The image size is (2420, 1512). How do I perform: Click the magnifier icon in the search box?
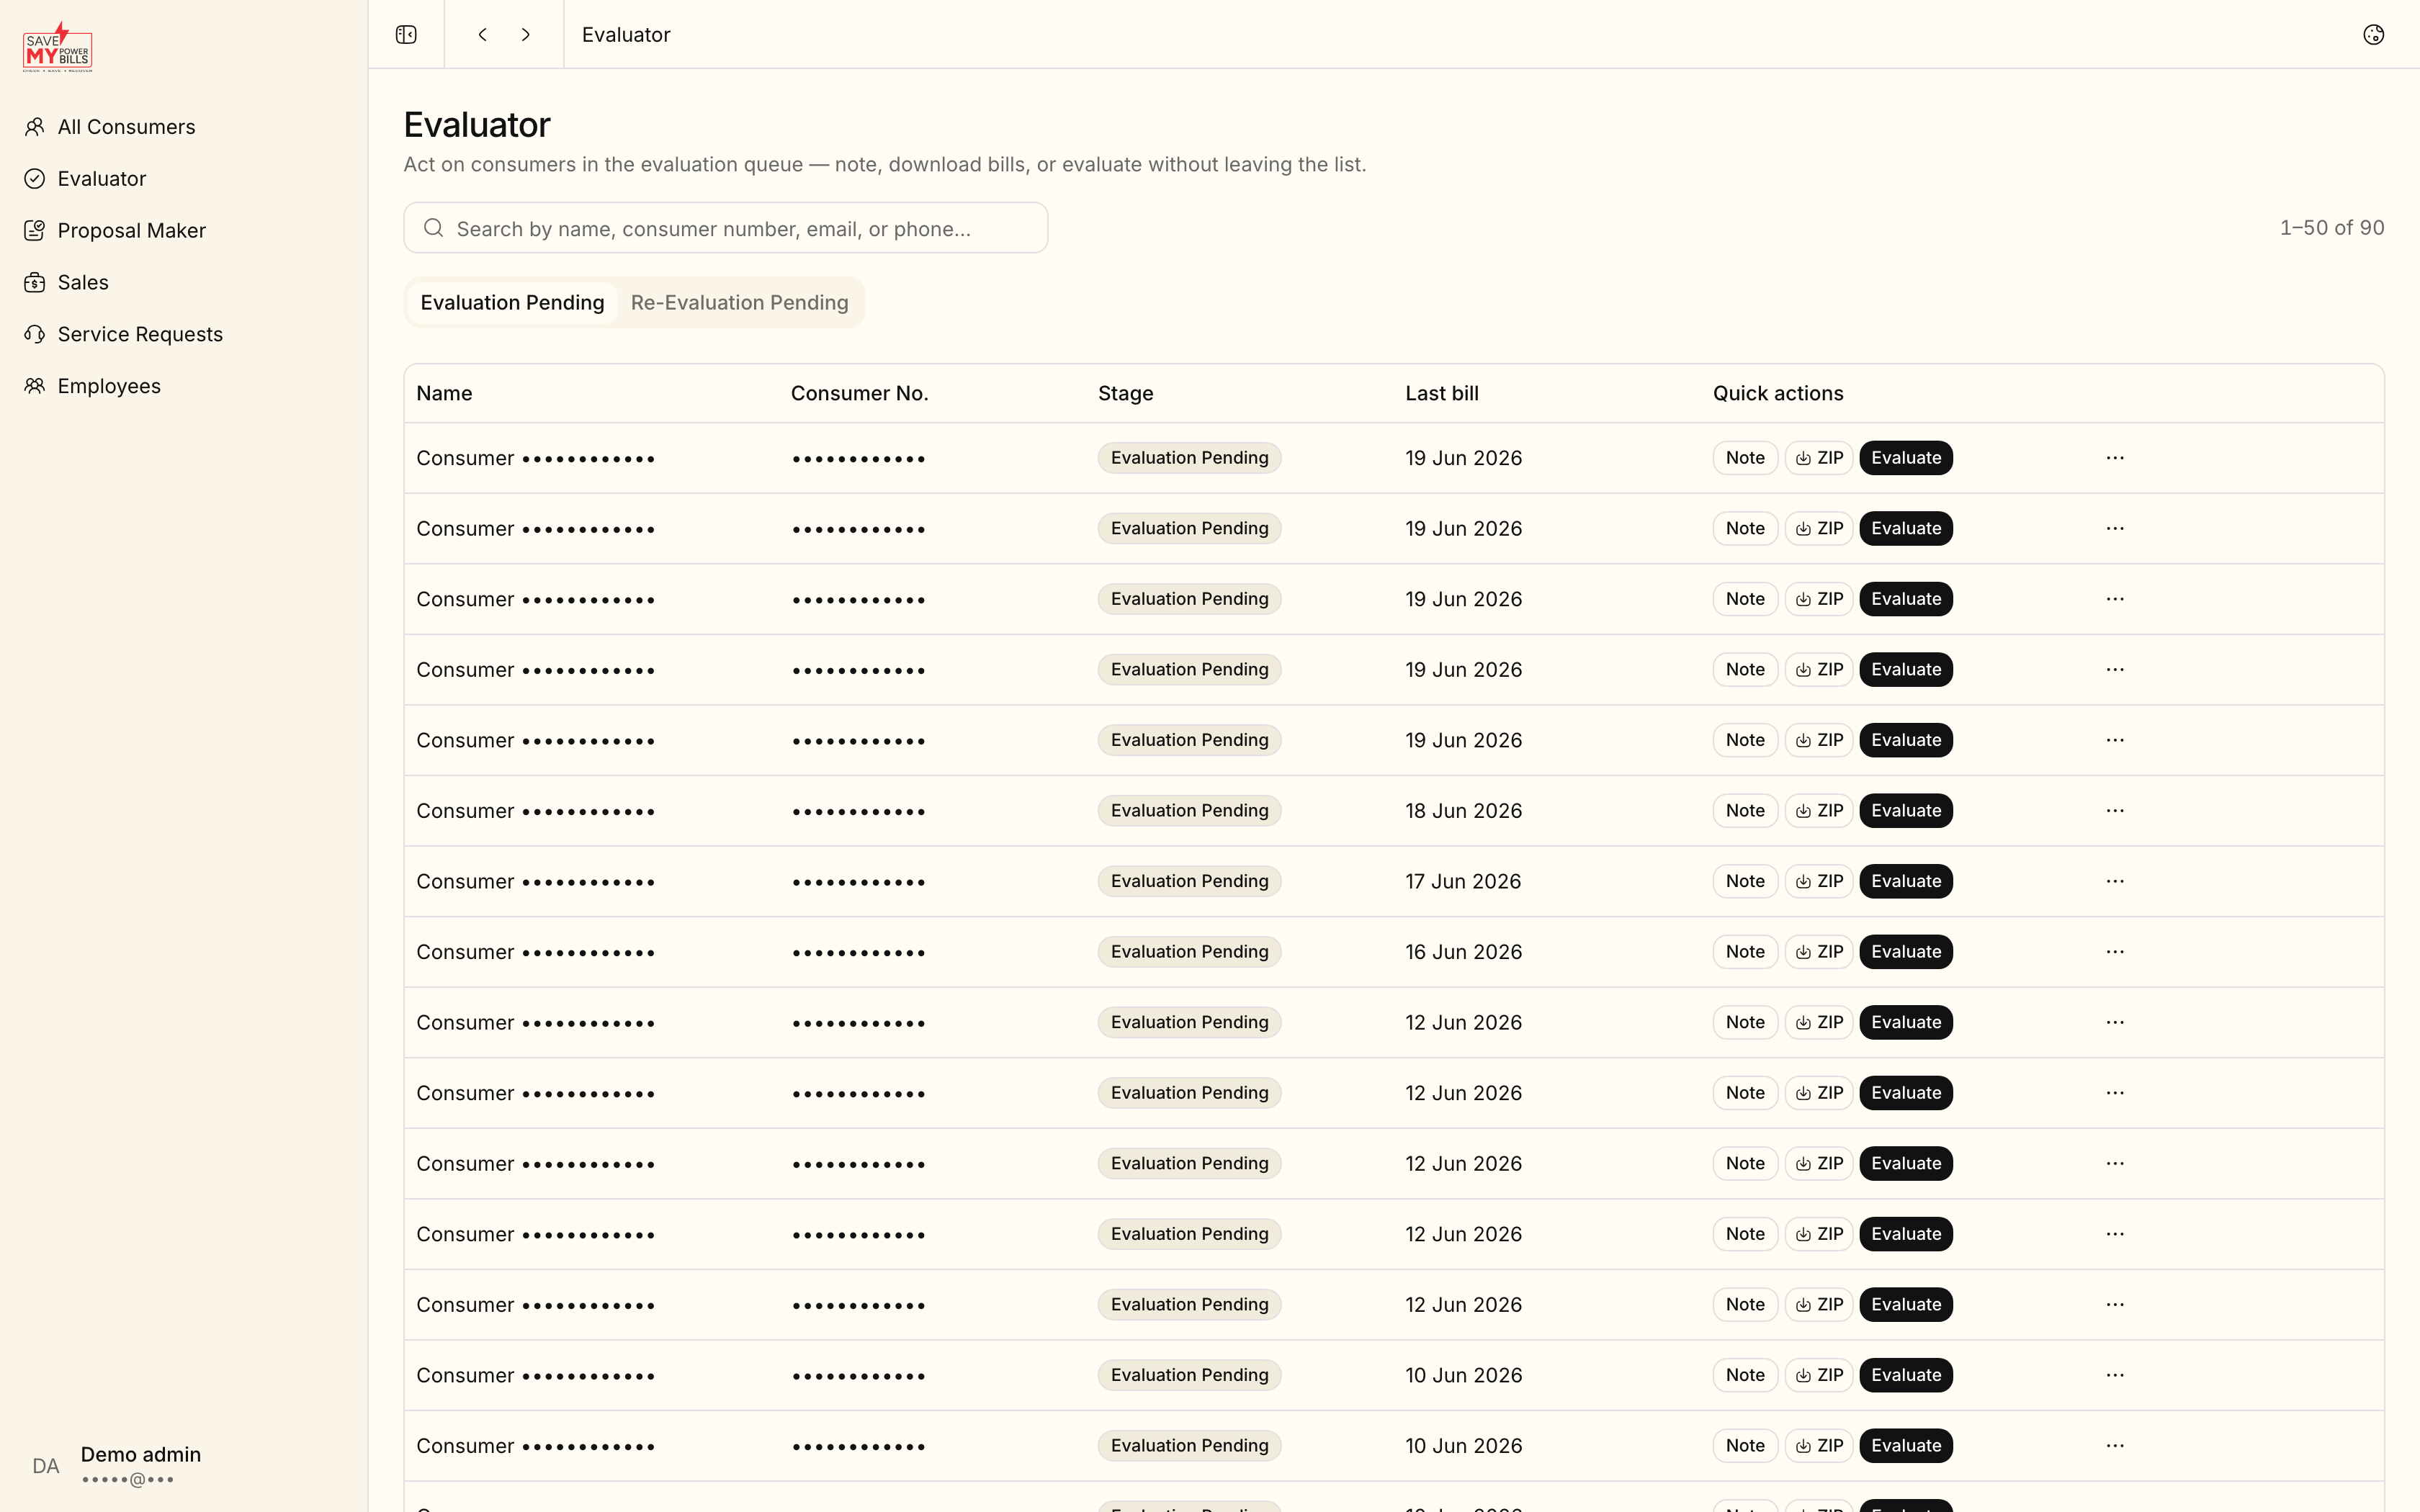pyautogui.click(x=433, y=228)
